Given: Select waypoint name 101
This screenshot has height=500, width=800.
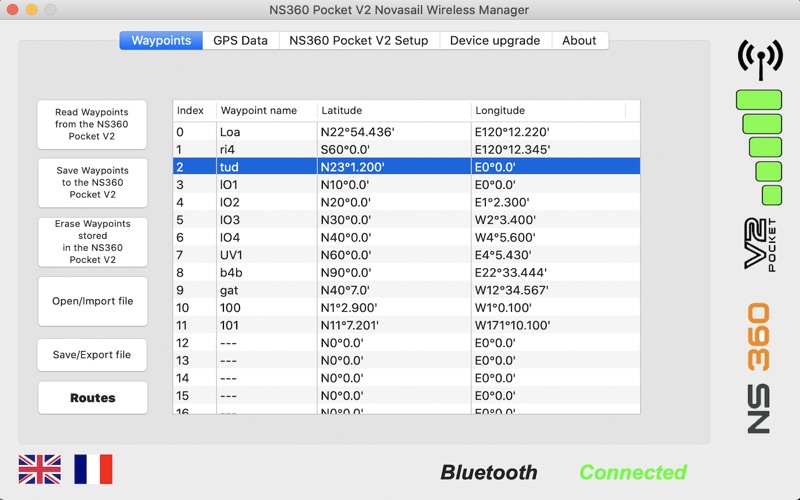Looking at the screenshot, I should [x=229, y=326].
